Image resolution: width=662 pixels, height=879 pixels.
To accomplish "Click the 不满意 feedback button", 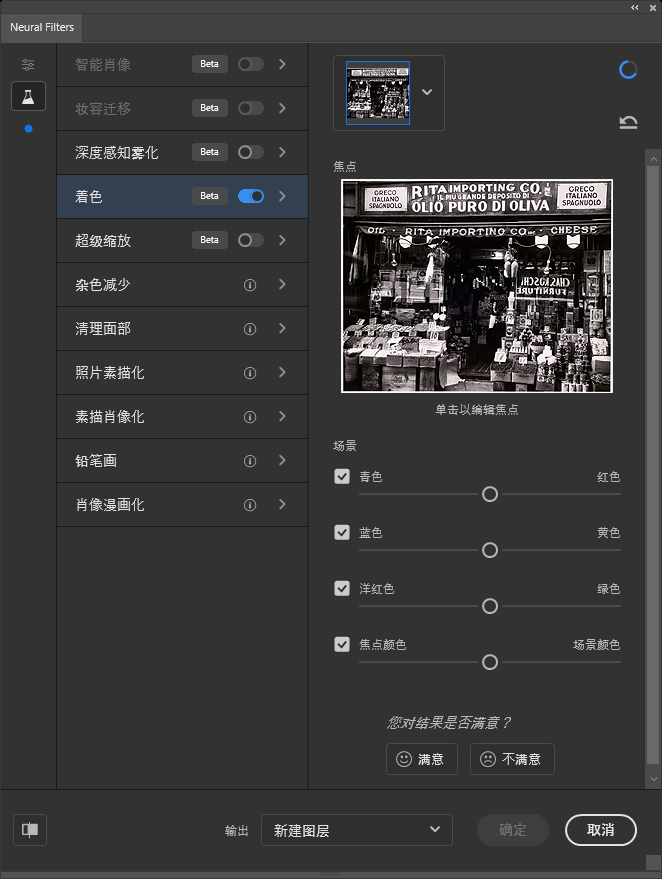I will [512, 759].
